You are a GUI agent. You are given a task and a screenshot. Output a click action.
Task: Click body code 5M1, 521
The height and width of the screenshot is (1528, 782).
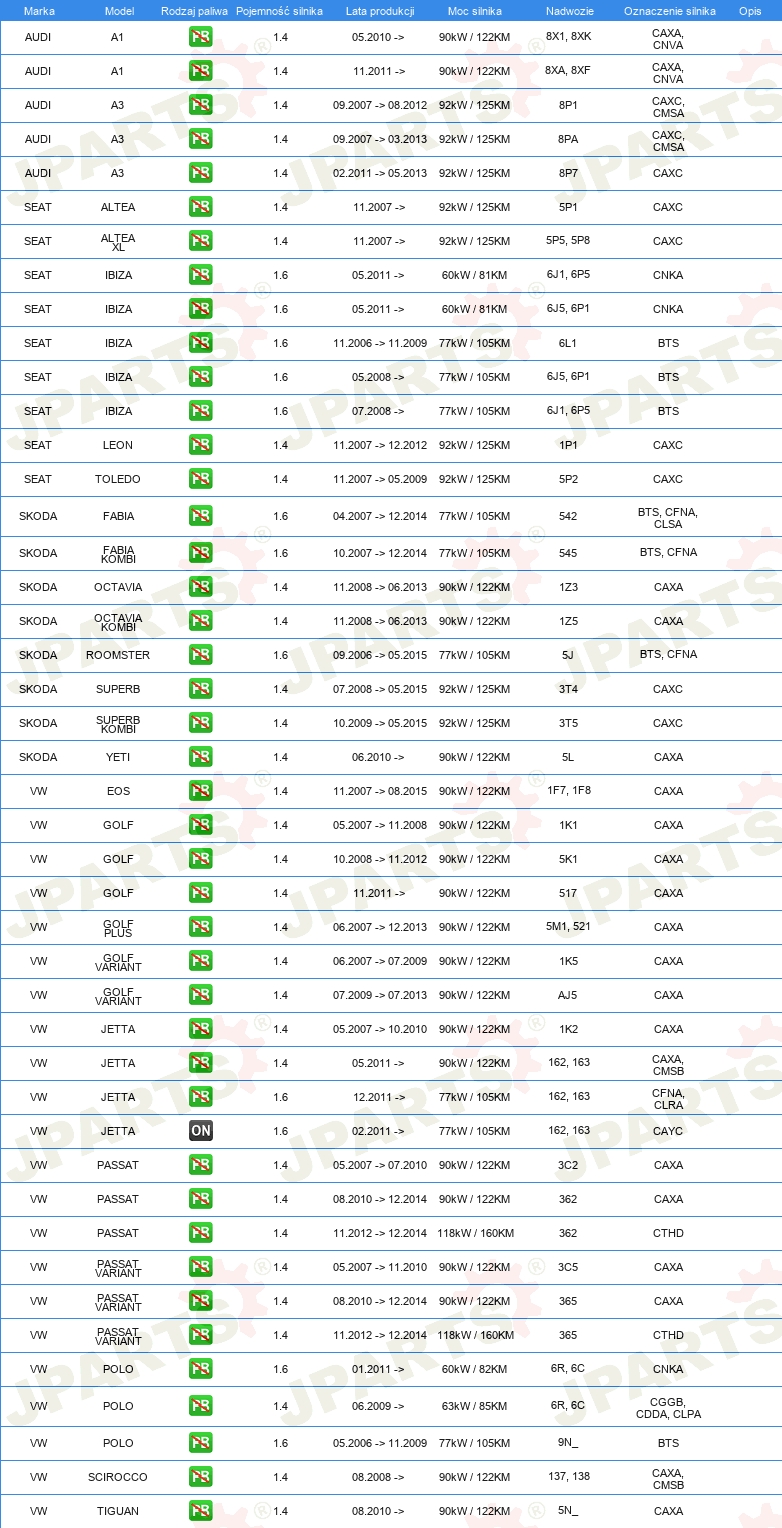tap(568, 927)
